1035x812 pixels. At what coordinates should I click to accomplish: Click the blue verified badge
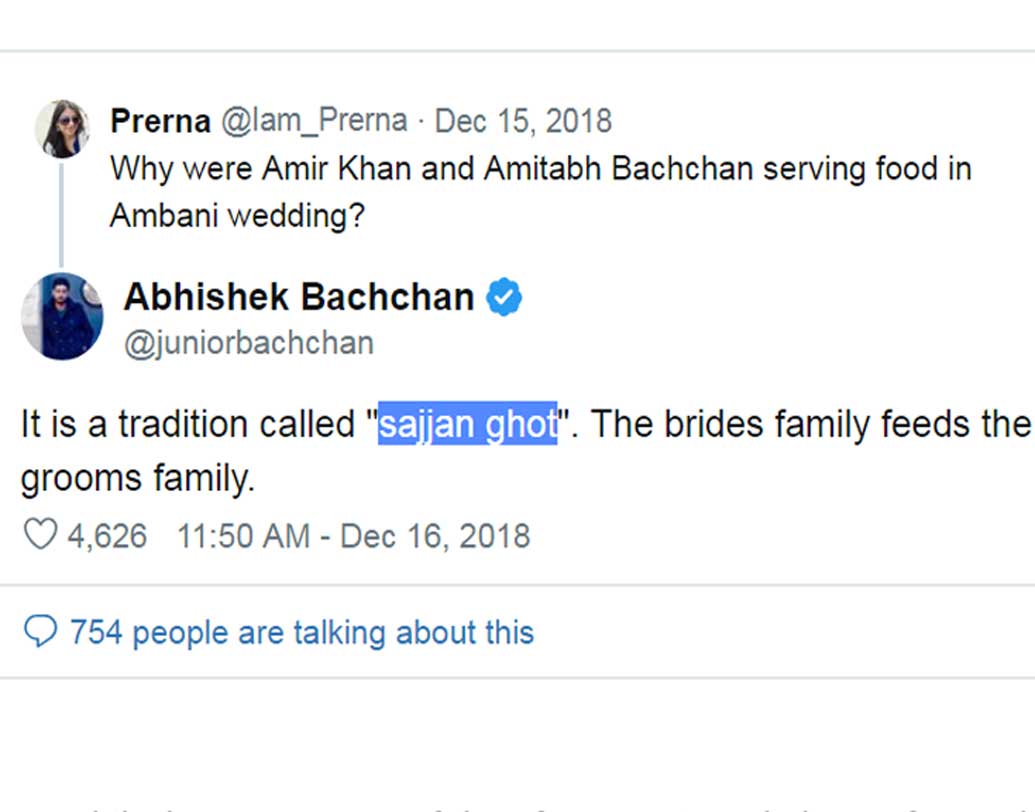tap(504, 297)
